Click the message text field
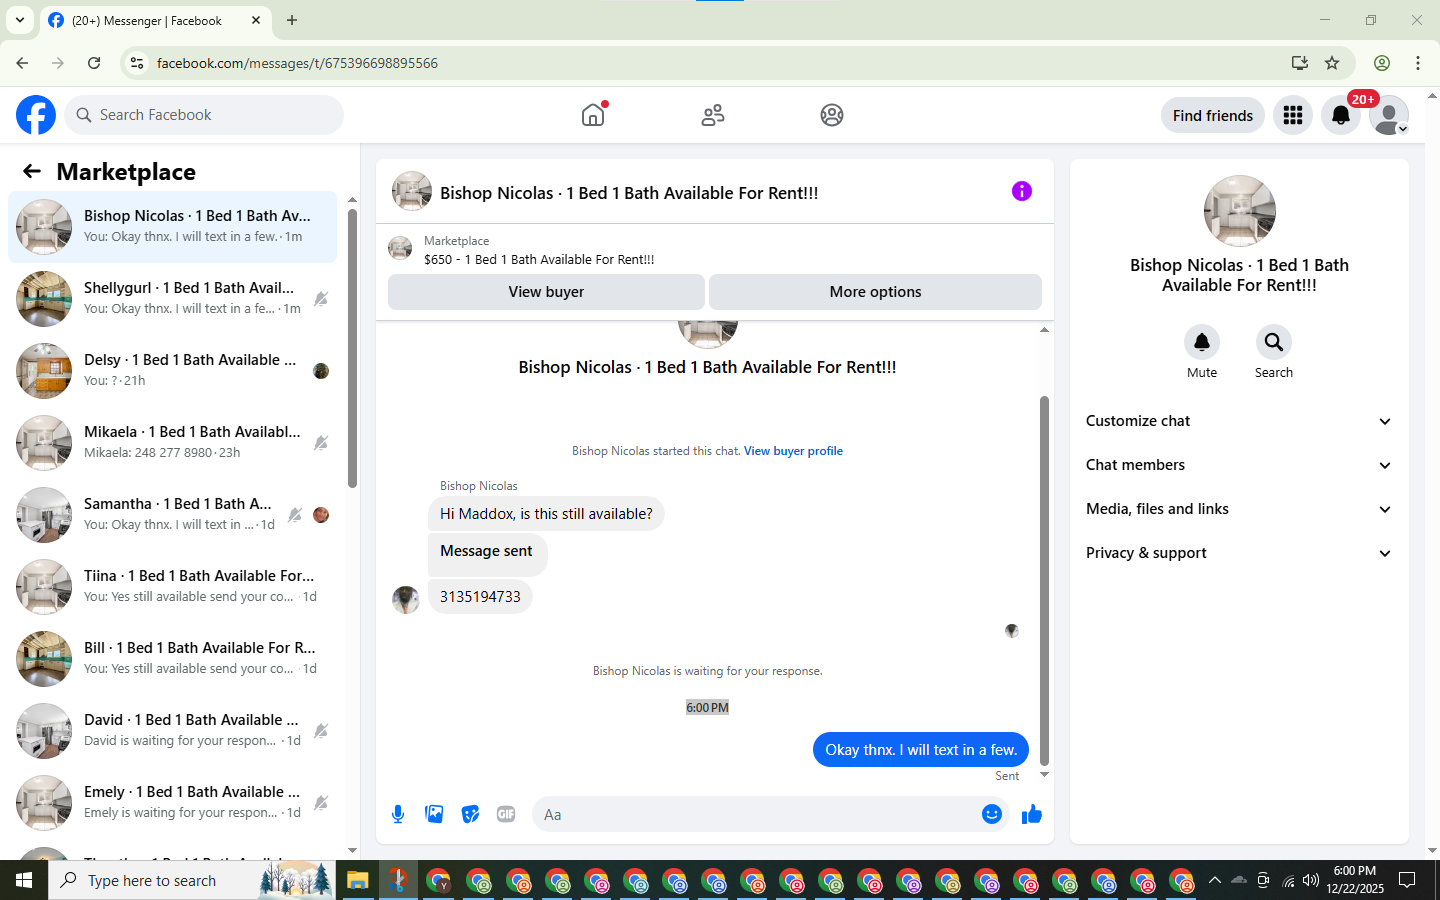The image size is (1440, 900). [x=756, y=814]
